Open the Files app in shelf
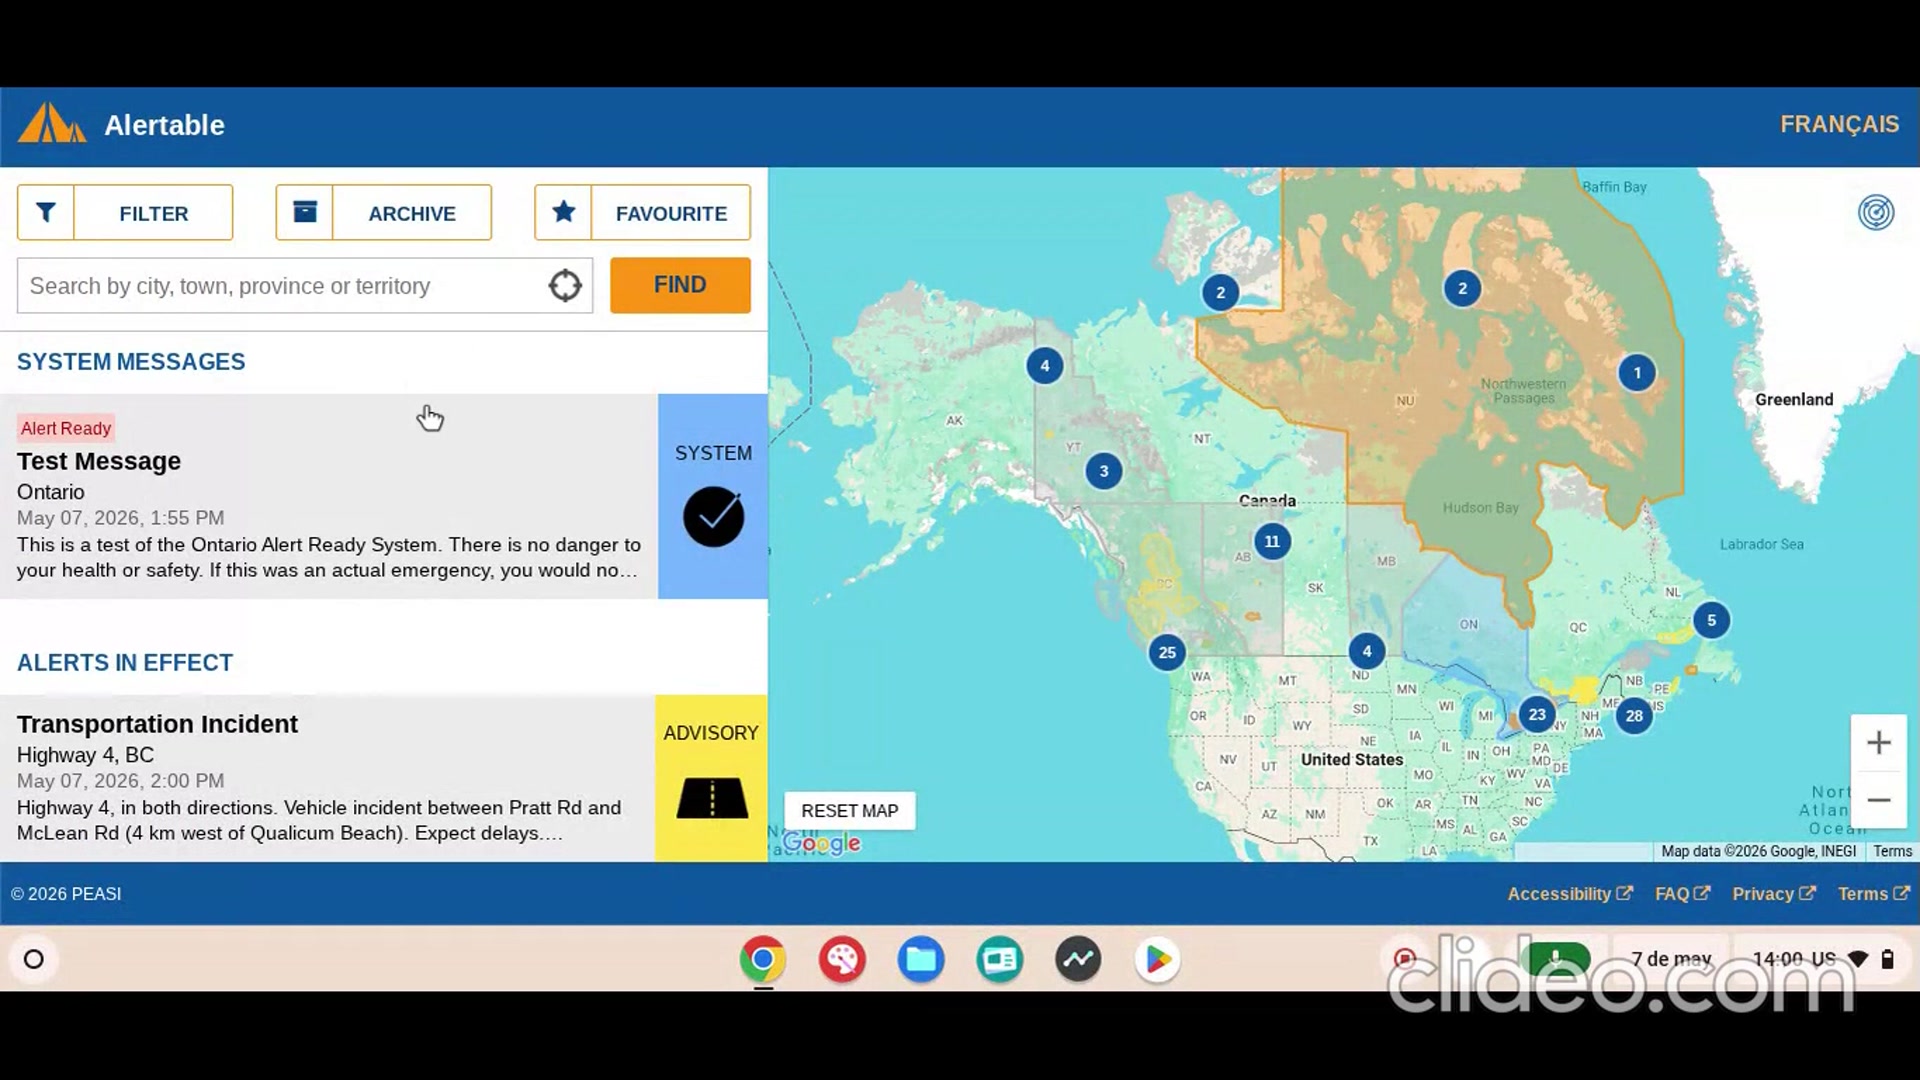 (921, 960)
